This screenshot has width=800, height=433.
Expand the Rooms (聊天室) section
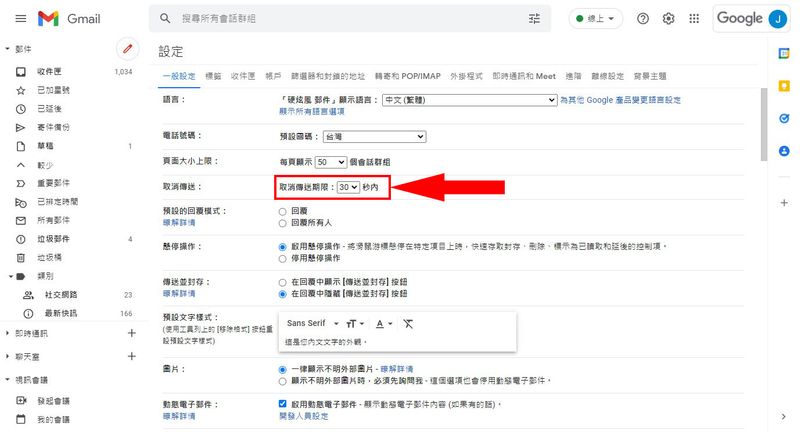[x=7, y=356]
